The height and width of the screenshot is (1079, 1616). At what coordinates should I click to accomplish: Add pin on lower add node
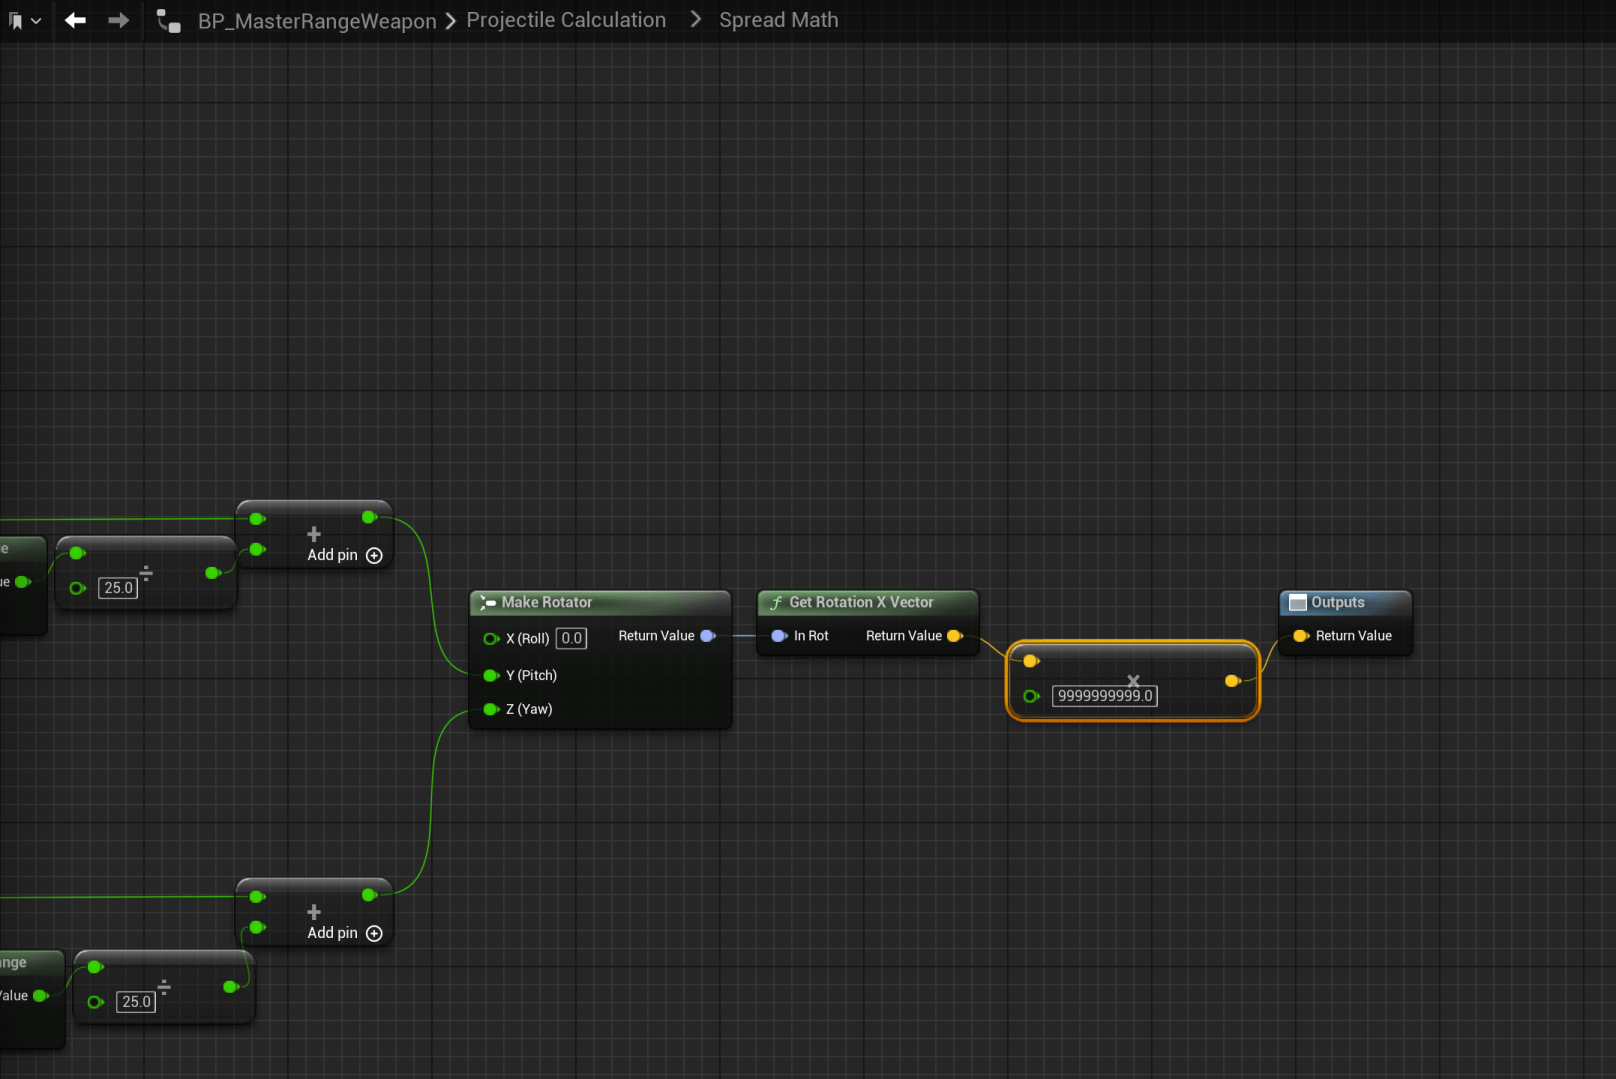click(x=344, y=933)
